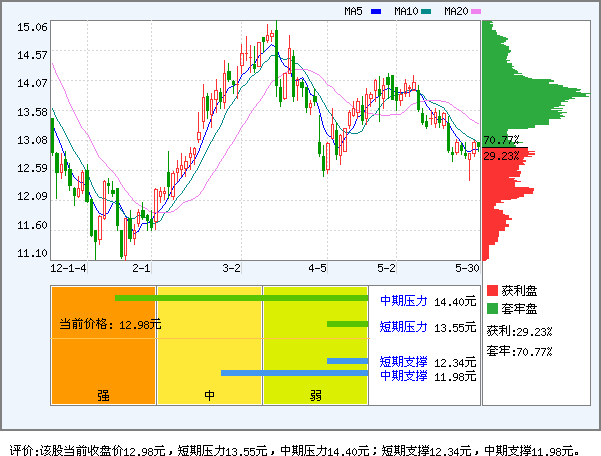This screenshot has height=456, width=601.
Task: Click the 获利:29.23% statistic
Action: click(x=519, y=331)
